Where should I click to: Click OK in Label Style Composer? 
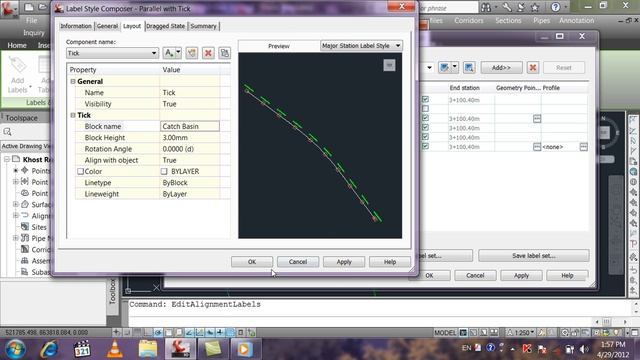[x=252, y=262]
